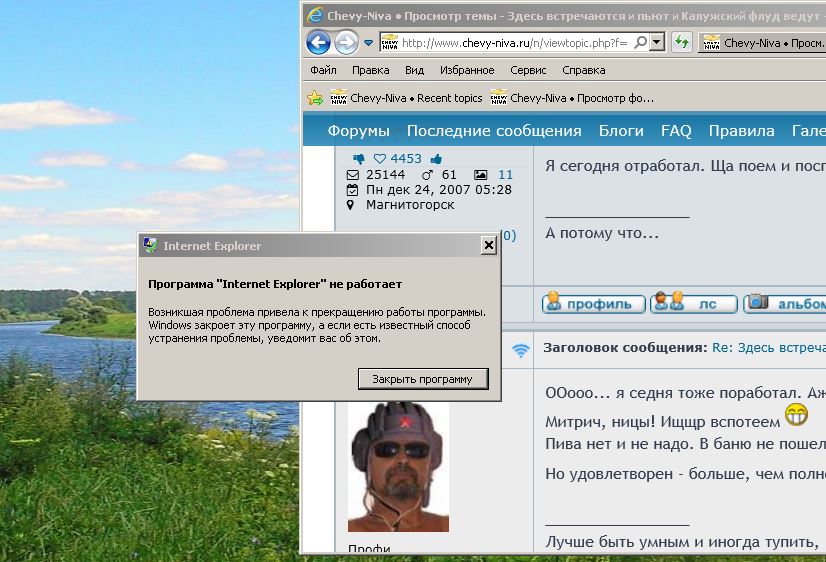
Task: Send private message via лс button
Action: (694, 303)
